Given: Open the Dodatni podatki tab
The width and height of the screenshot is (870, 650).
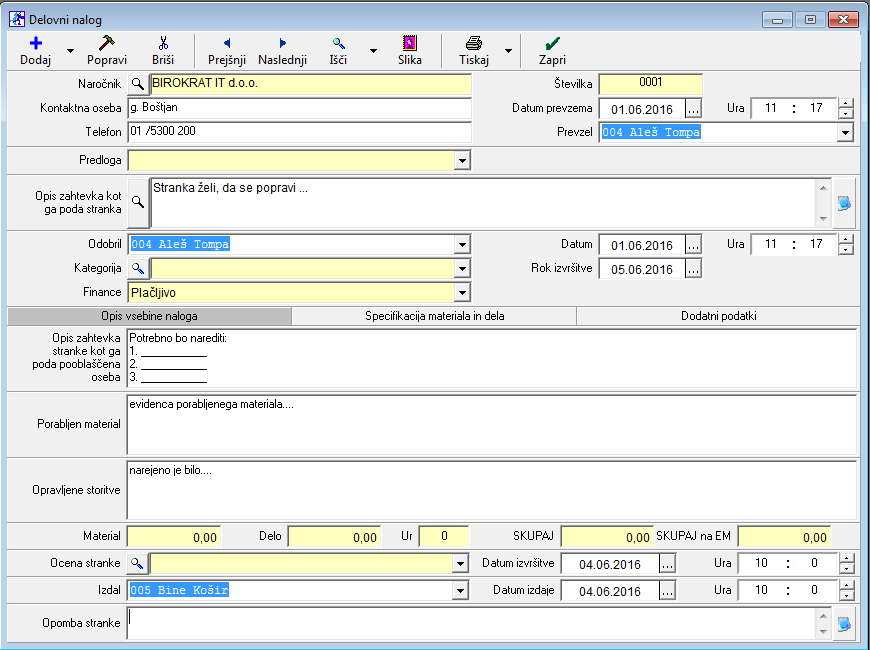Looking at the screenshot, I should coord(719,316).
